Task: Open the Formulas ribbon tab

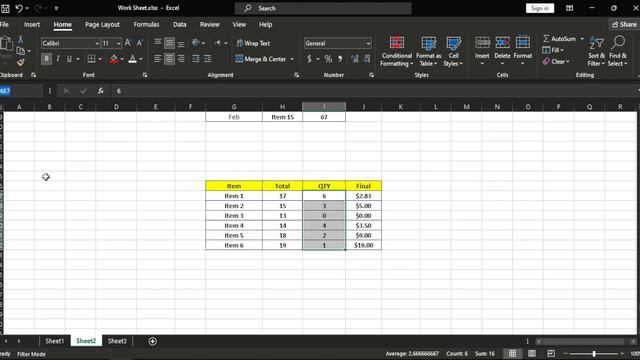Action: coord(146,24)
